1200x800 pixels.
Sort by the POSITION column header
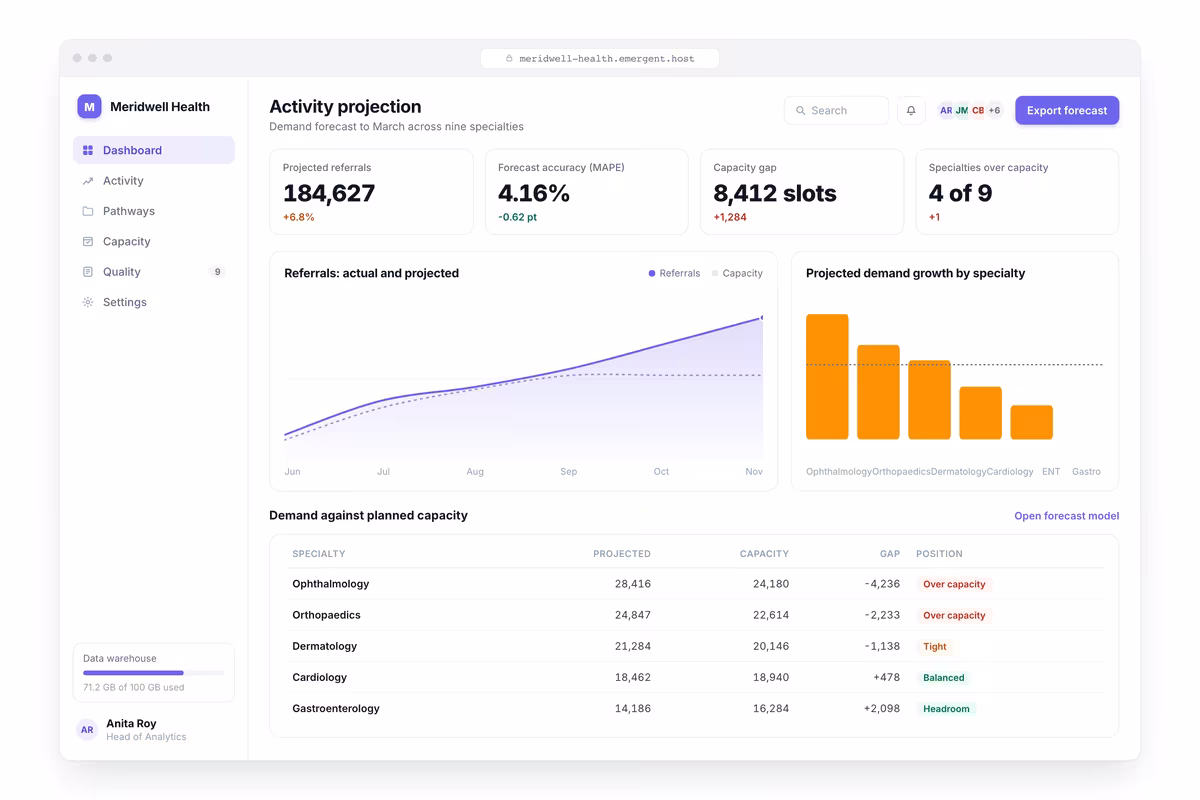click(x=939, y=554)
